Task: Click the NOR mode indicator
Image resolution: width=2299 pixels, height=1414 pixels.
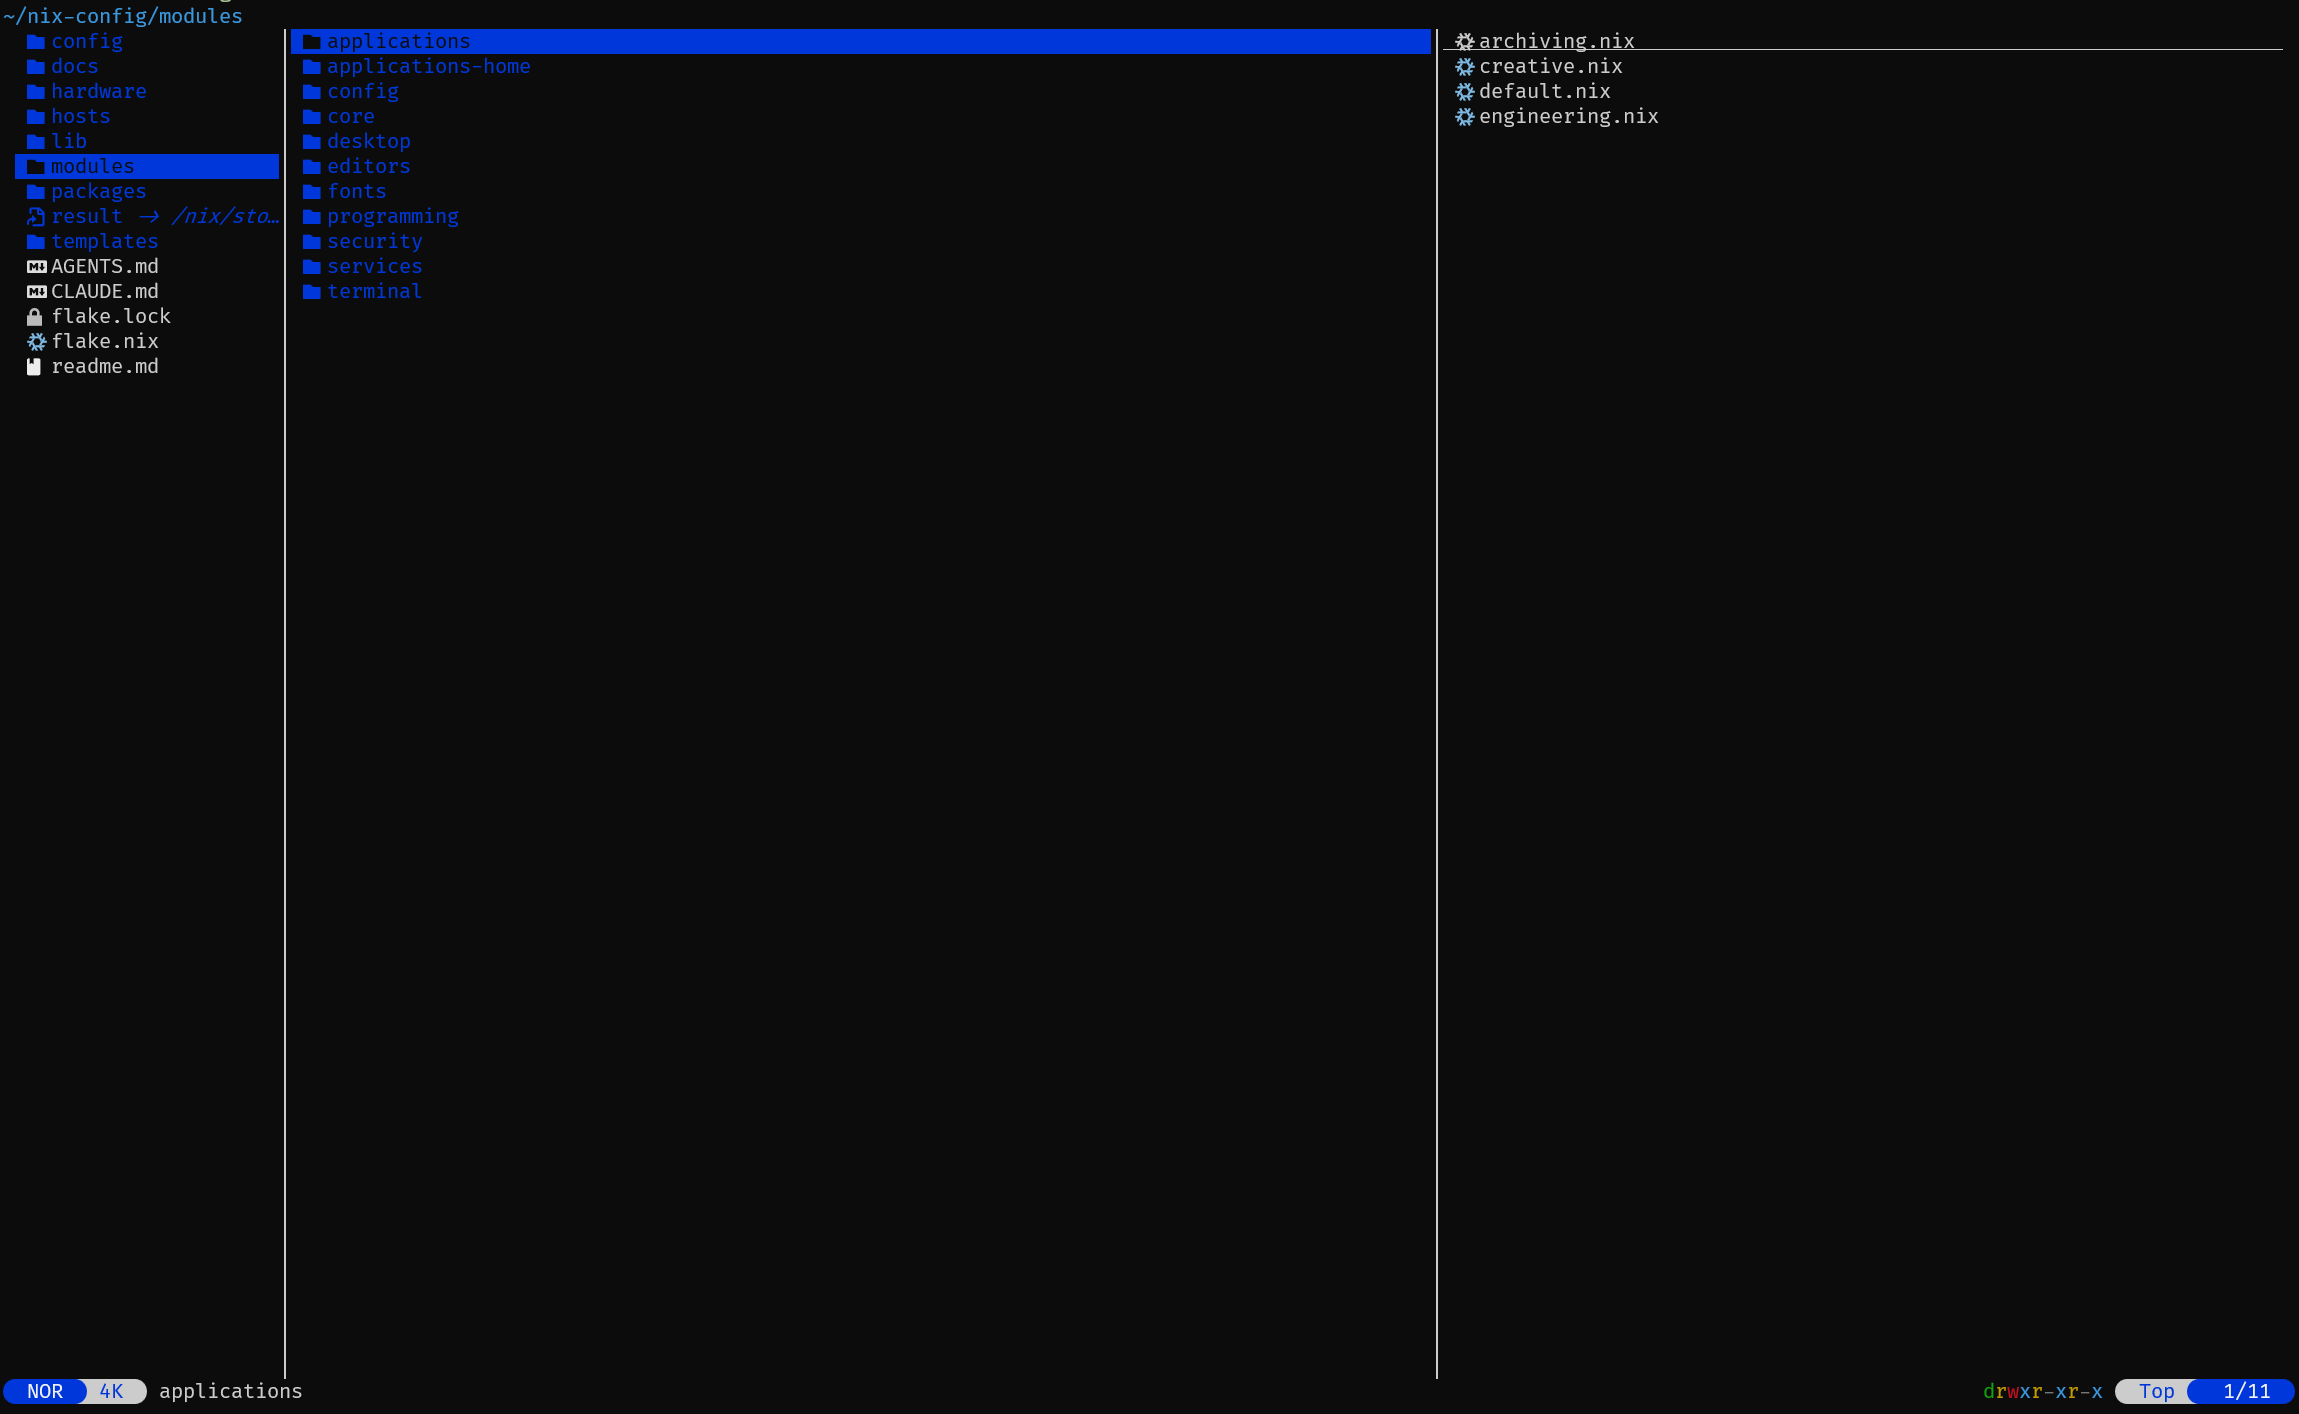Action: (x=45, y=1391)
